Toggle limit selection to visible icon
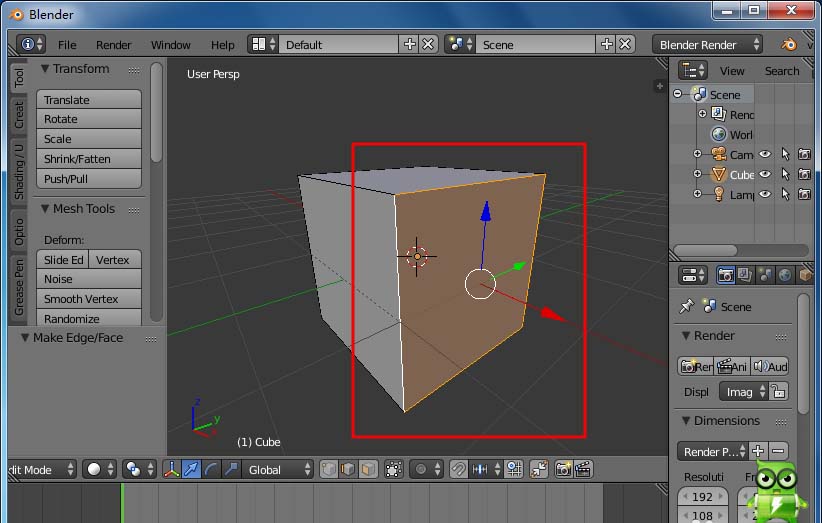The image size is (822, 523). pos(394,469)
